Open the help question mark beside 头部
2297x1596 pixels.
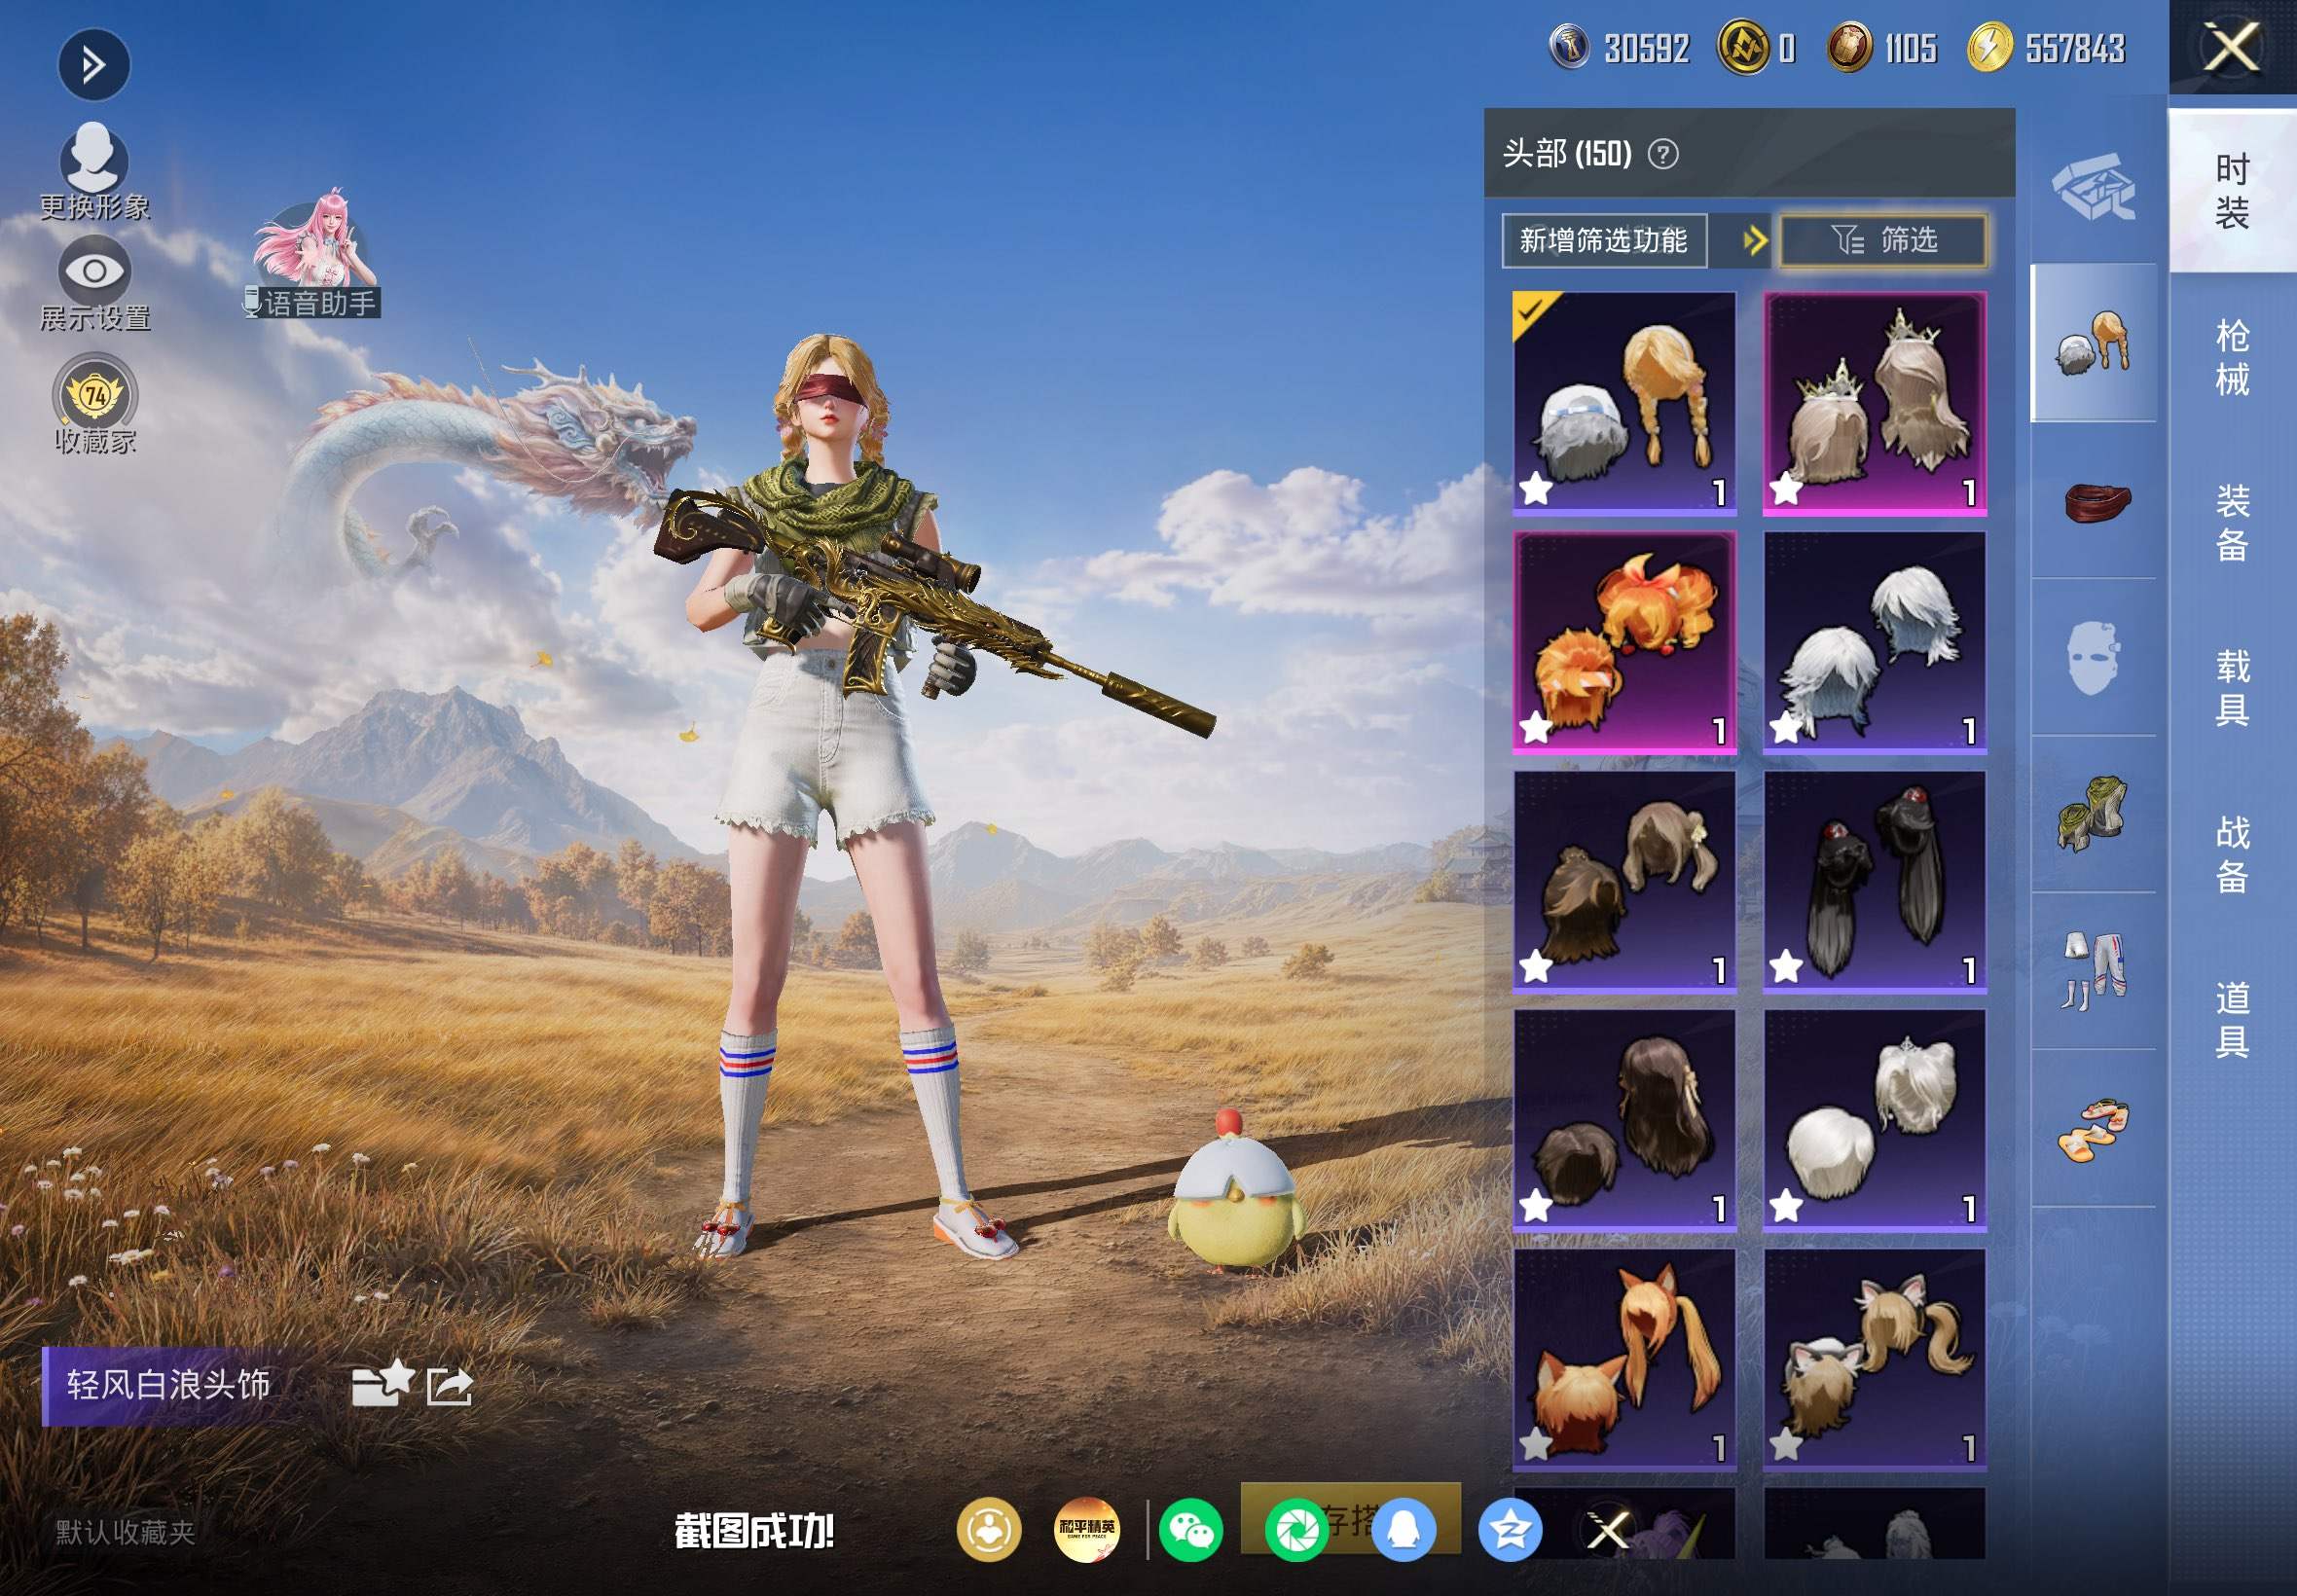point(1663,154)
